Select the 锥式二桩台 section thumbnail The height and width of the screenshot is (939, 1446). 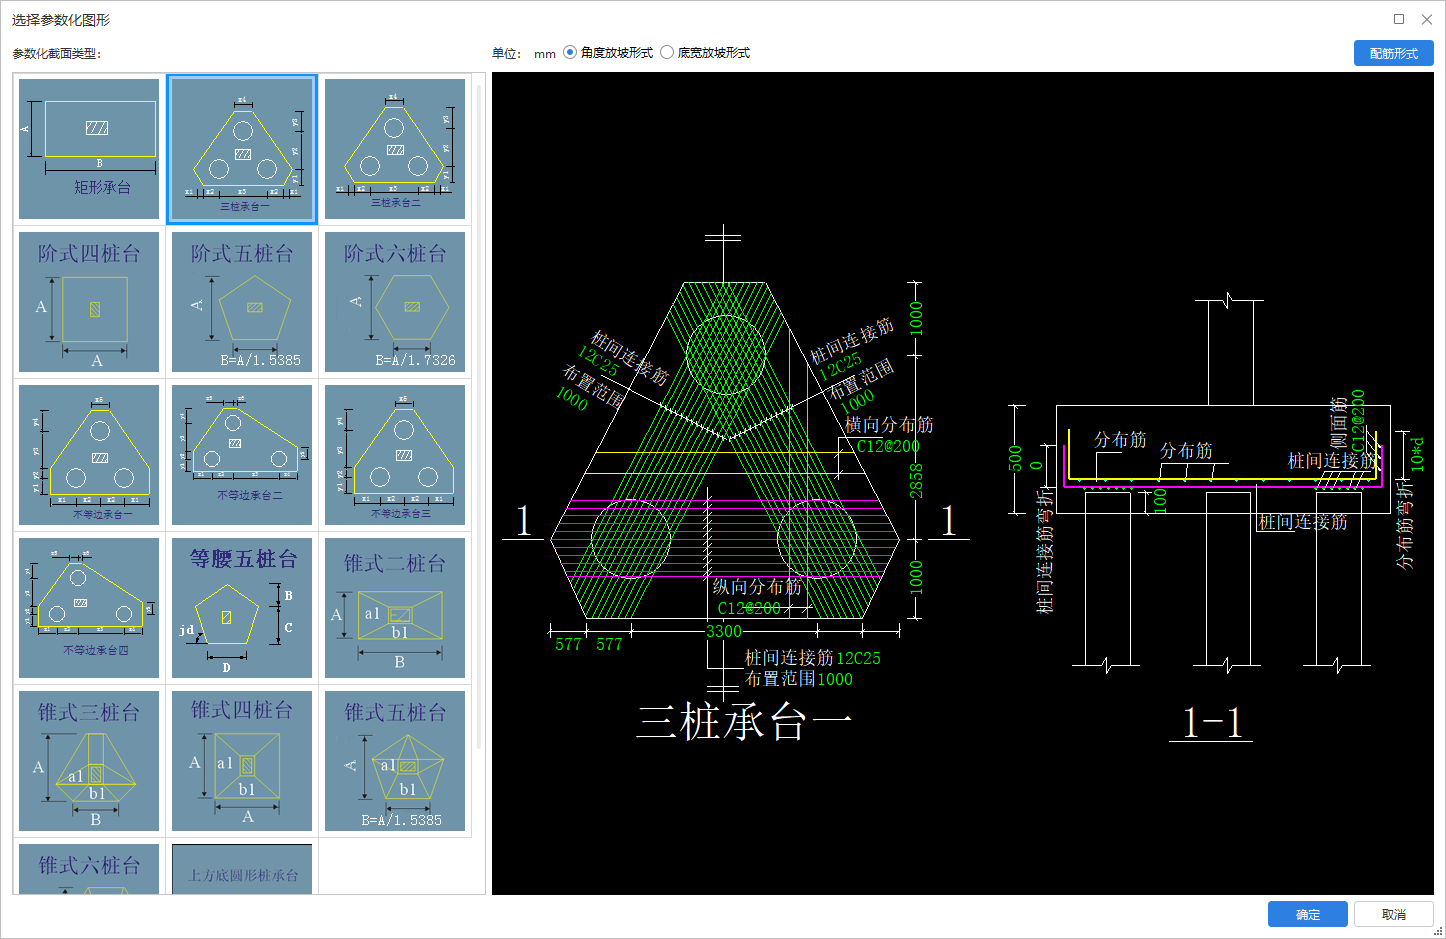pos(395,608)
